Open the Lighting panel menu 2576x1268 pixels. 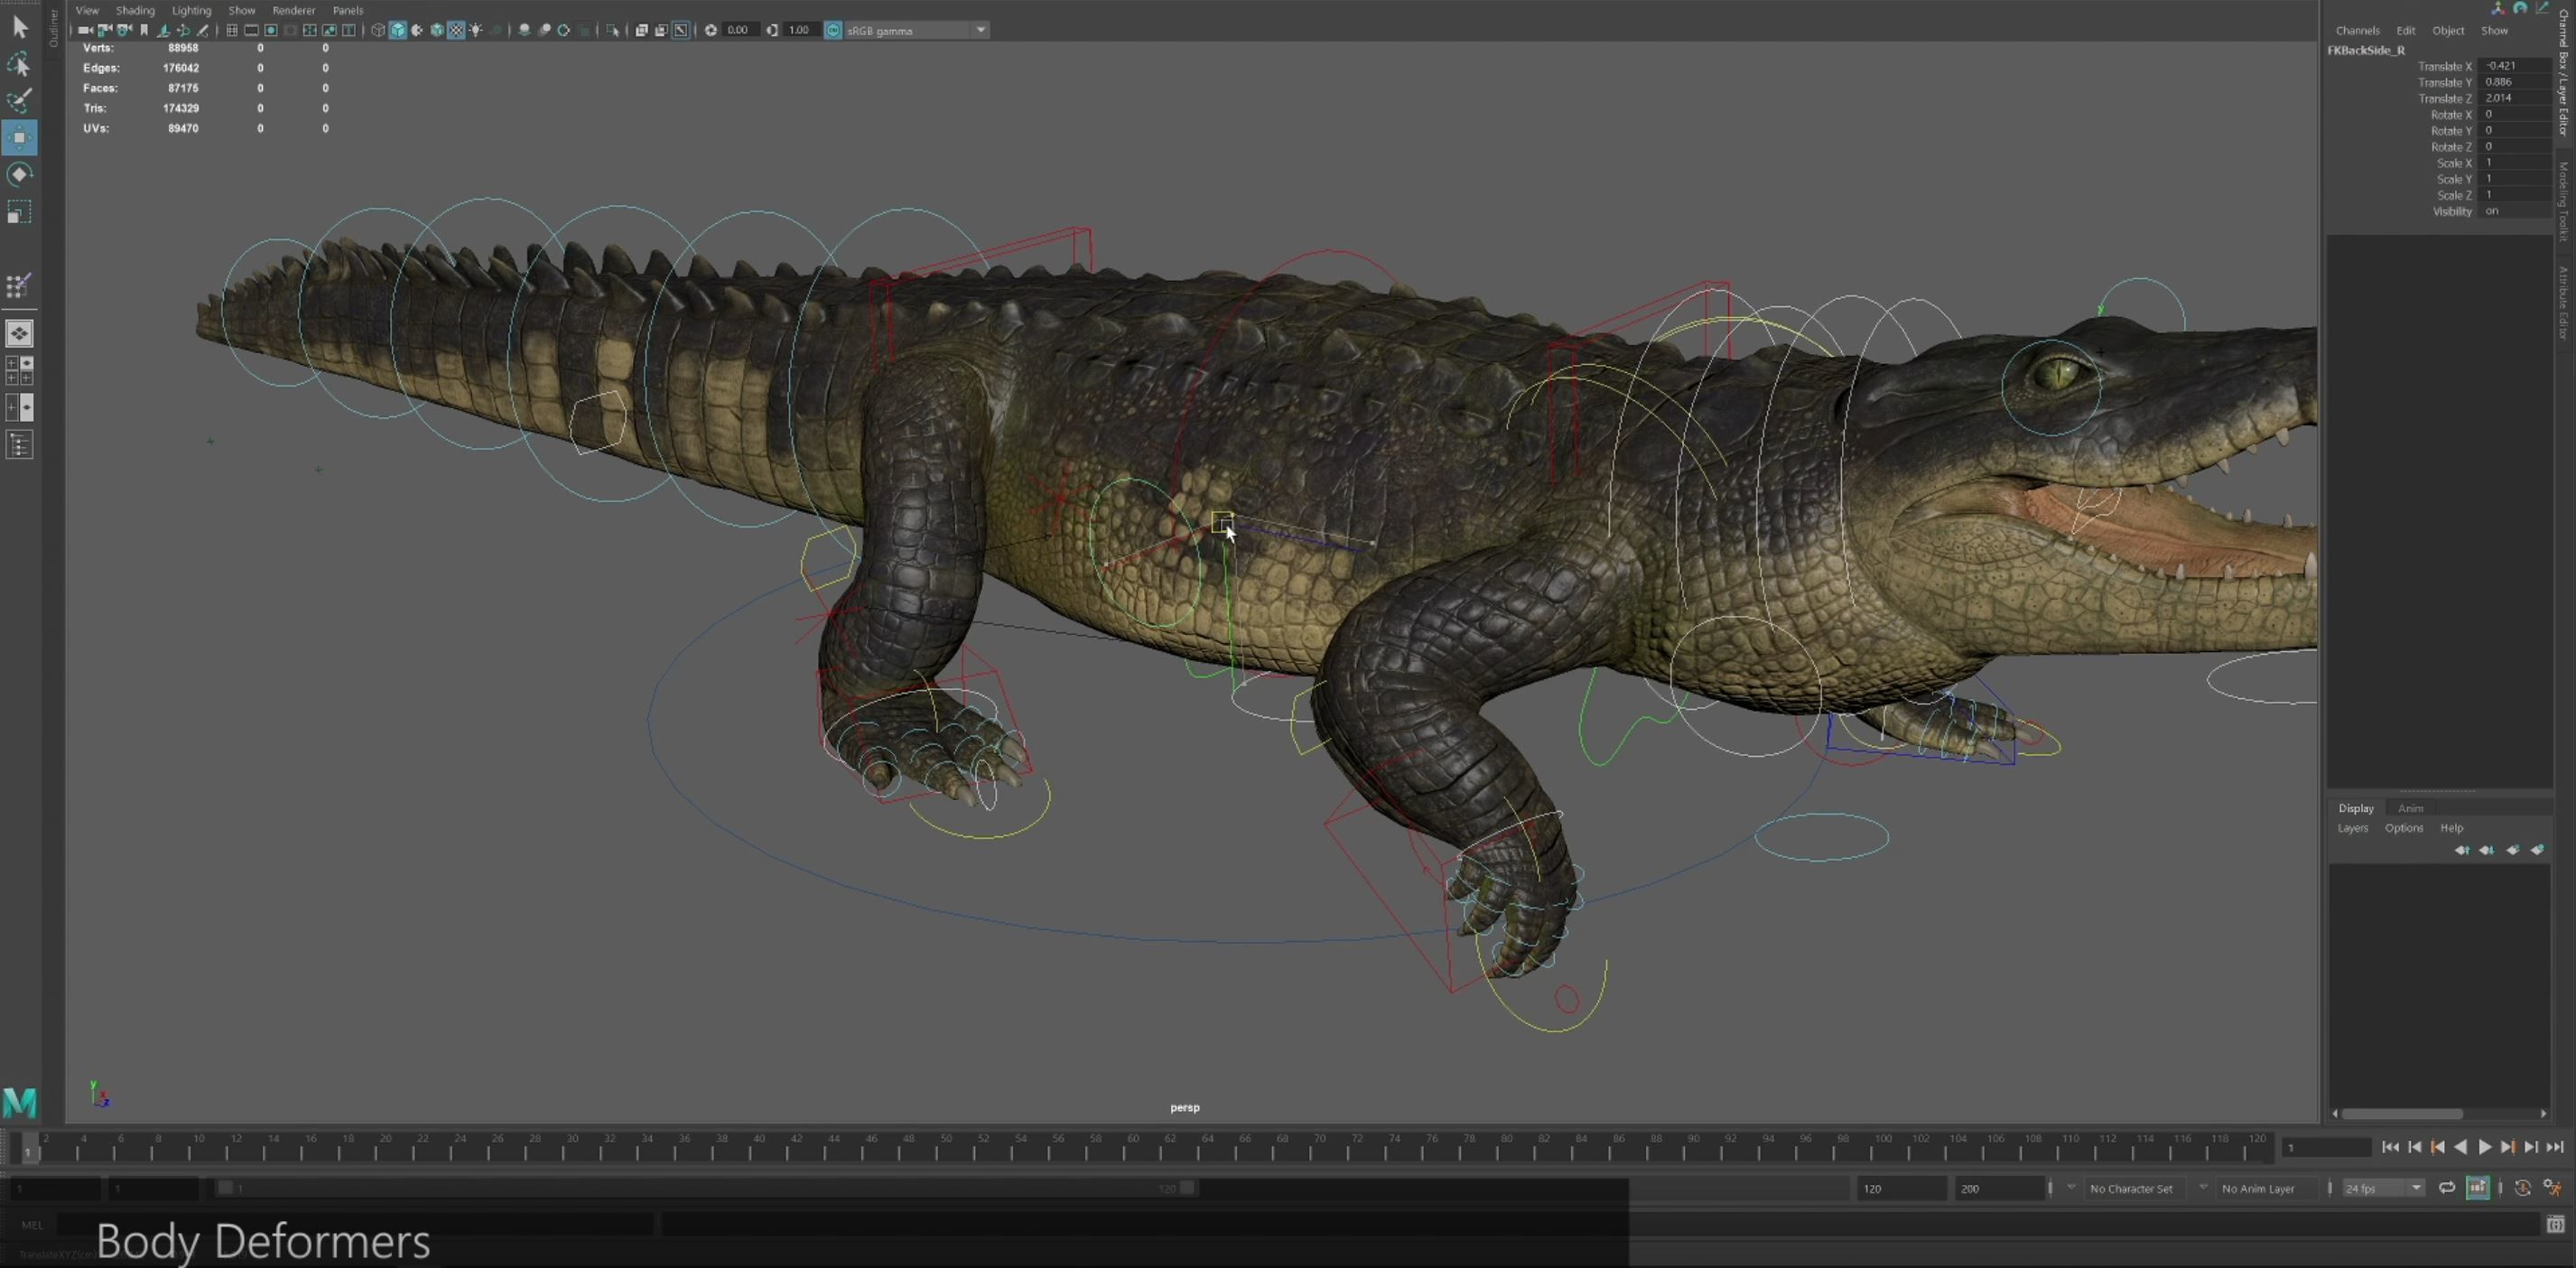191,10
